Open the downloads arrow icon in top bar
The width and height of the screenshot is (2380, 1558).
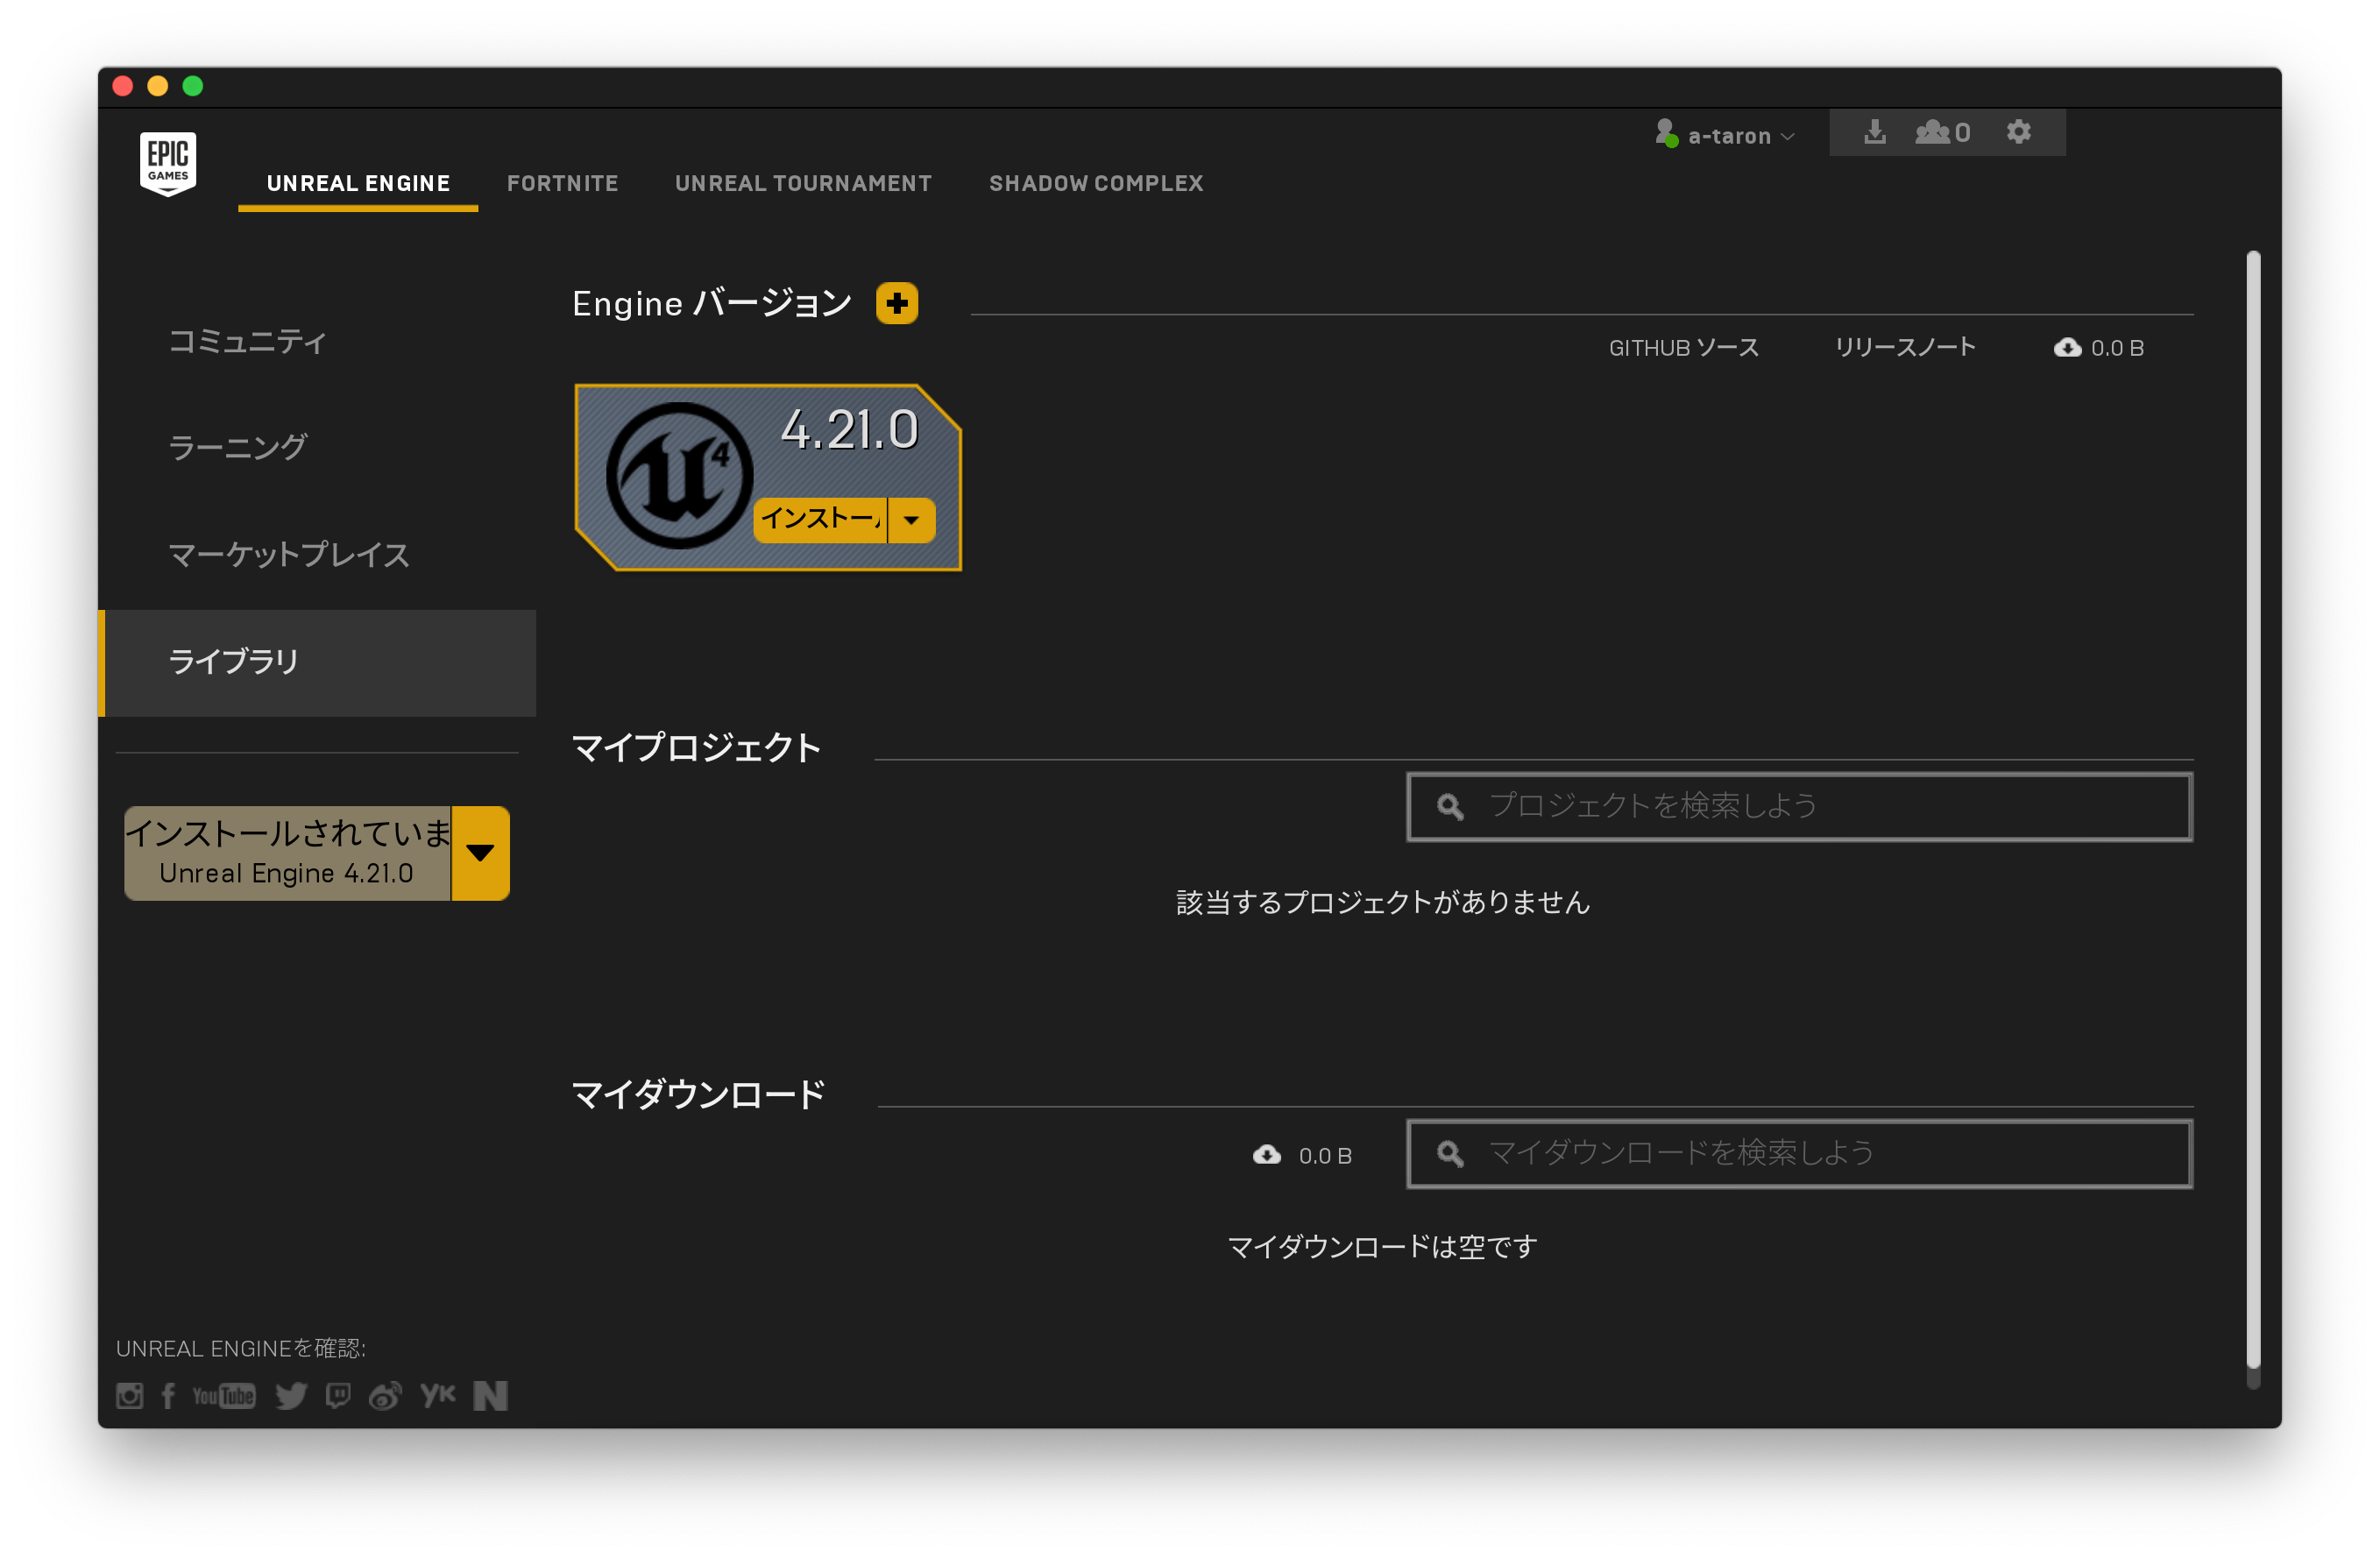[x=1875, y=132]
